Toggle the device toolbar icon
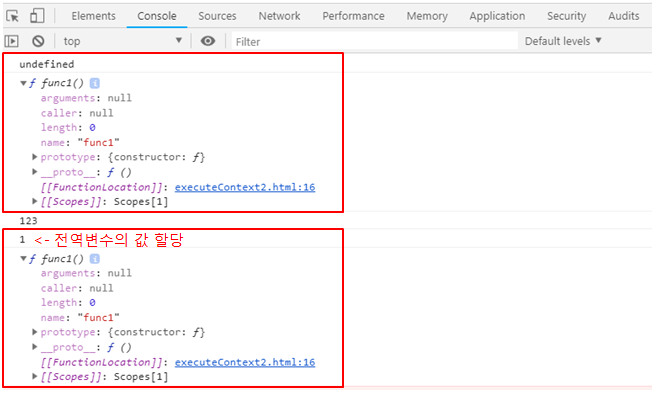This screenshot has width=652, height=397. pyautogui.click(x=37, y=16)
